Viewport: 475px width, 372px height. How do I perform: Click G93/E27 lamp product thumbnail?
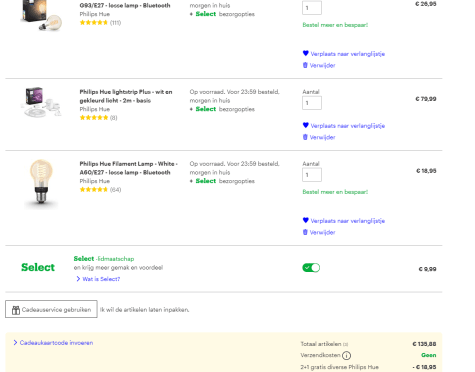click(x=41, y=15)
